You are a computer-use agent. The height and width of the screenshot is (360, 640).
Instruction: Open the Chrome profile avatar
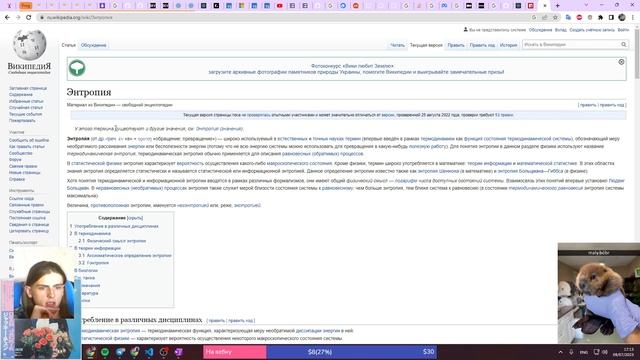622,18
